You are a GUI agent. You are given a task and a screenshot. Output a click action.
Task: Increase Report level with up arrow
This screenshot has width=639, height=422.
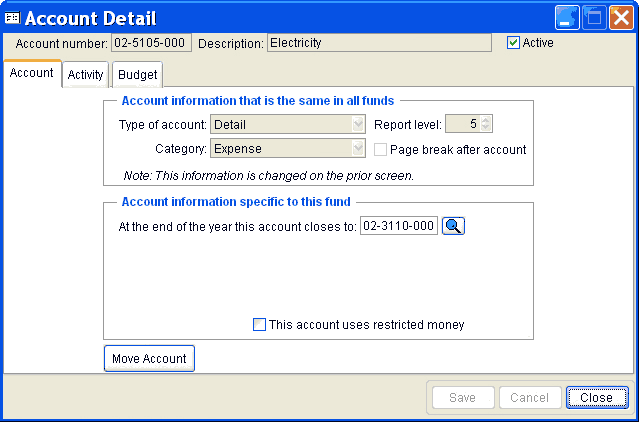pos(485,120)
